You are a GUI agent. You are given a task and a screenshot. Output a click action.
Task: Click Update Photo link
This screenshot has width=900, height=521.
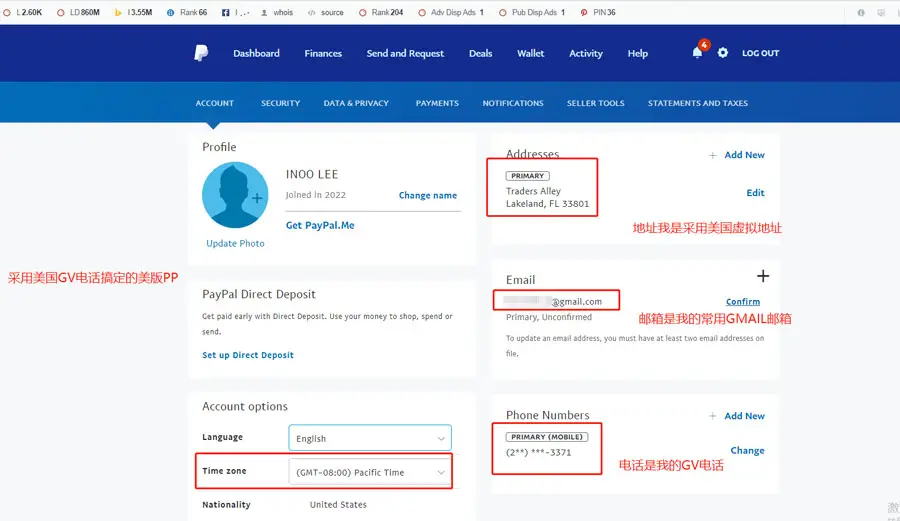[x=235, y=243]
